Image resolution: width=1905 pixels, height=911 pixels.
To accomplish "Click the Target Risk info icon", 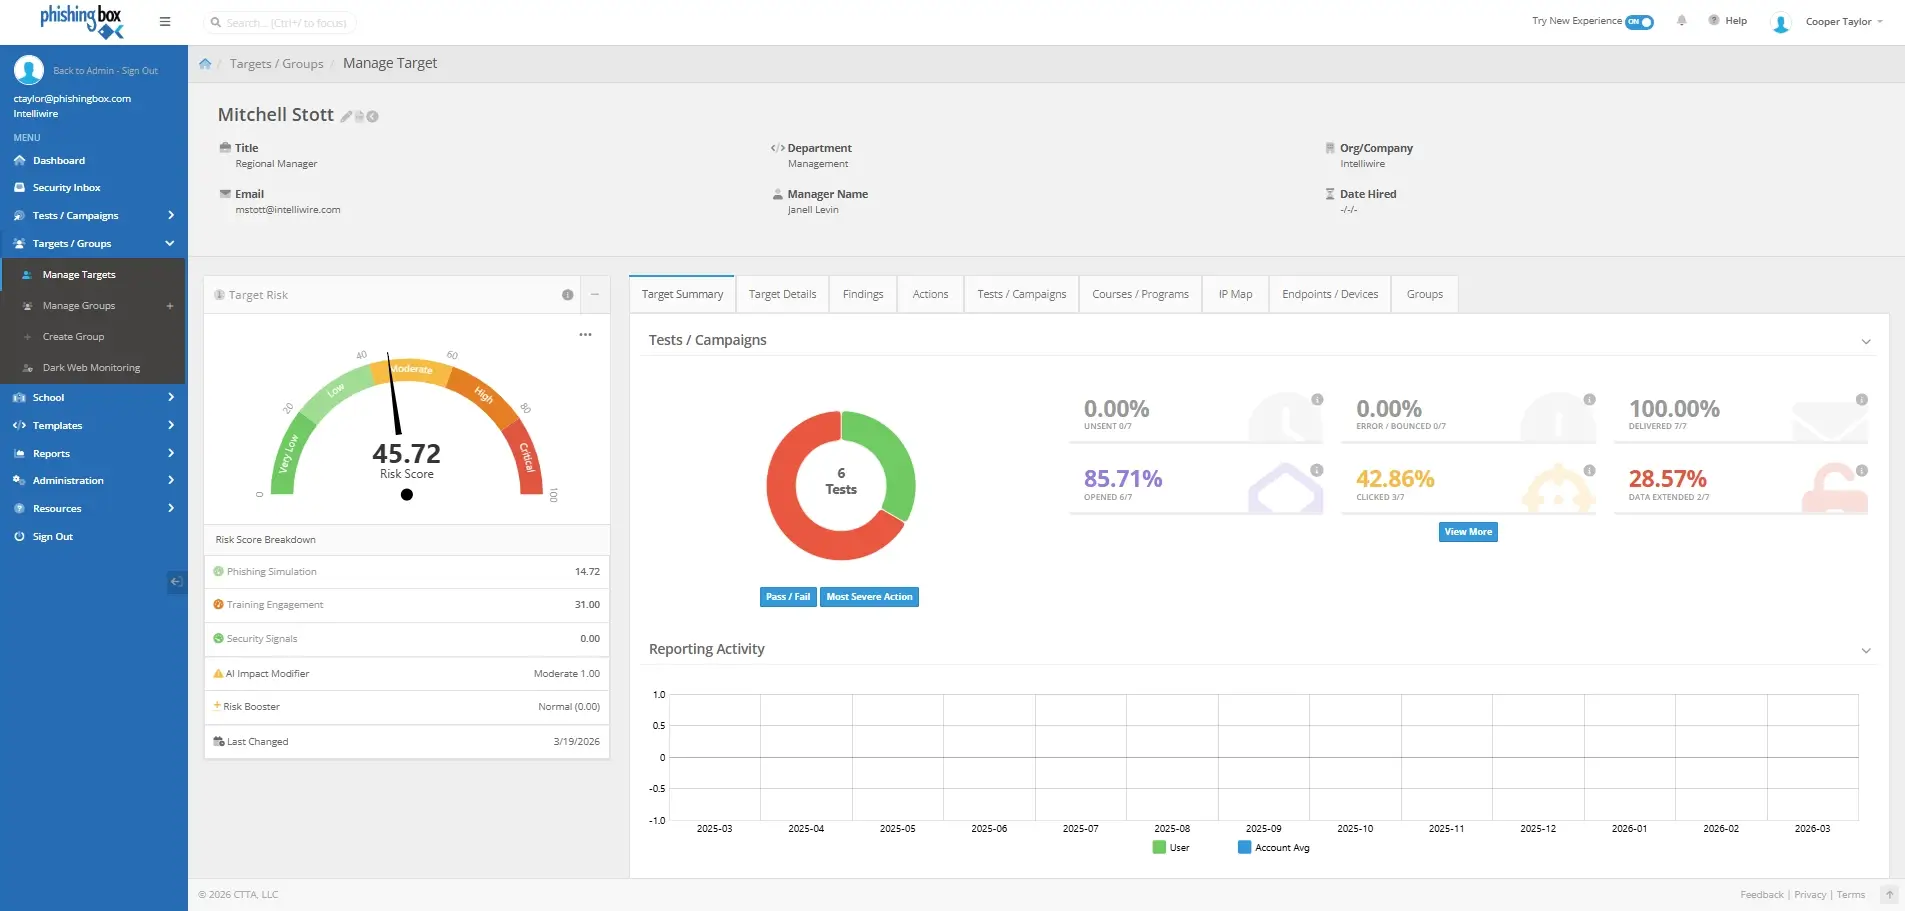I will 567,295.
